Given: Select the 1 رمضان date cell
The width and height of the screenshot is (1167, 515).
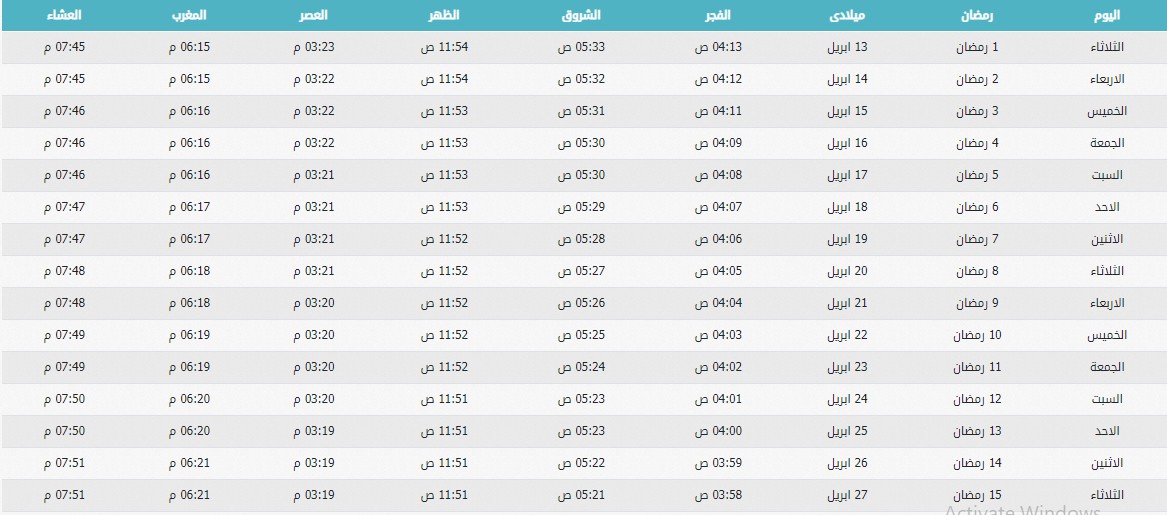Looking at the screenshot, I should coord(977,48).
